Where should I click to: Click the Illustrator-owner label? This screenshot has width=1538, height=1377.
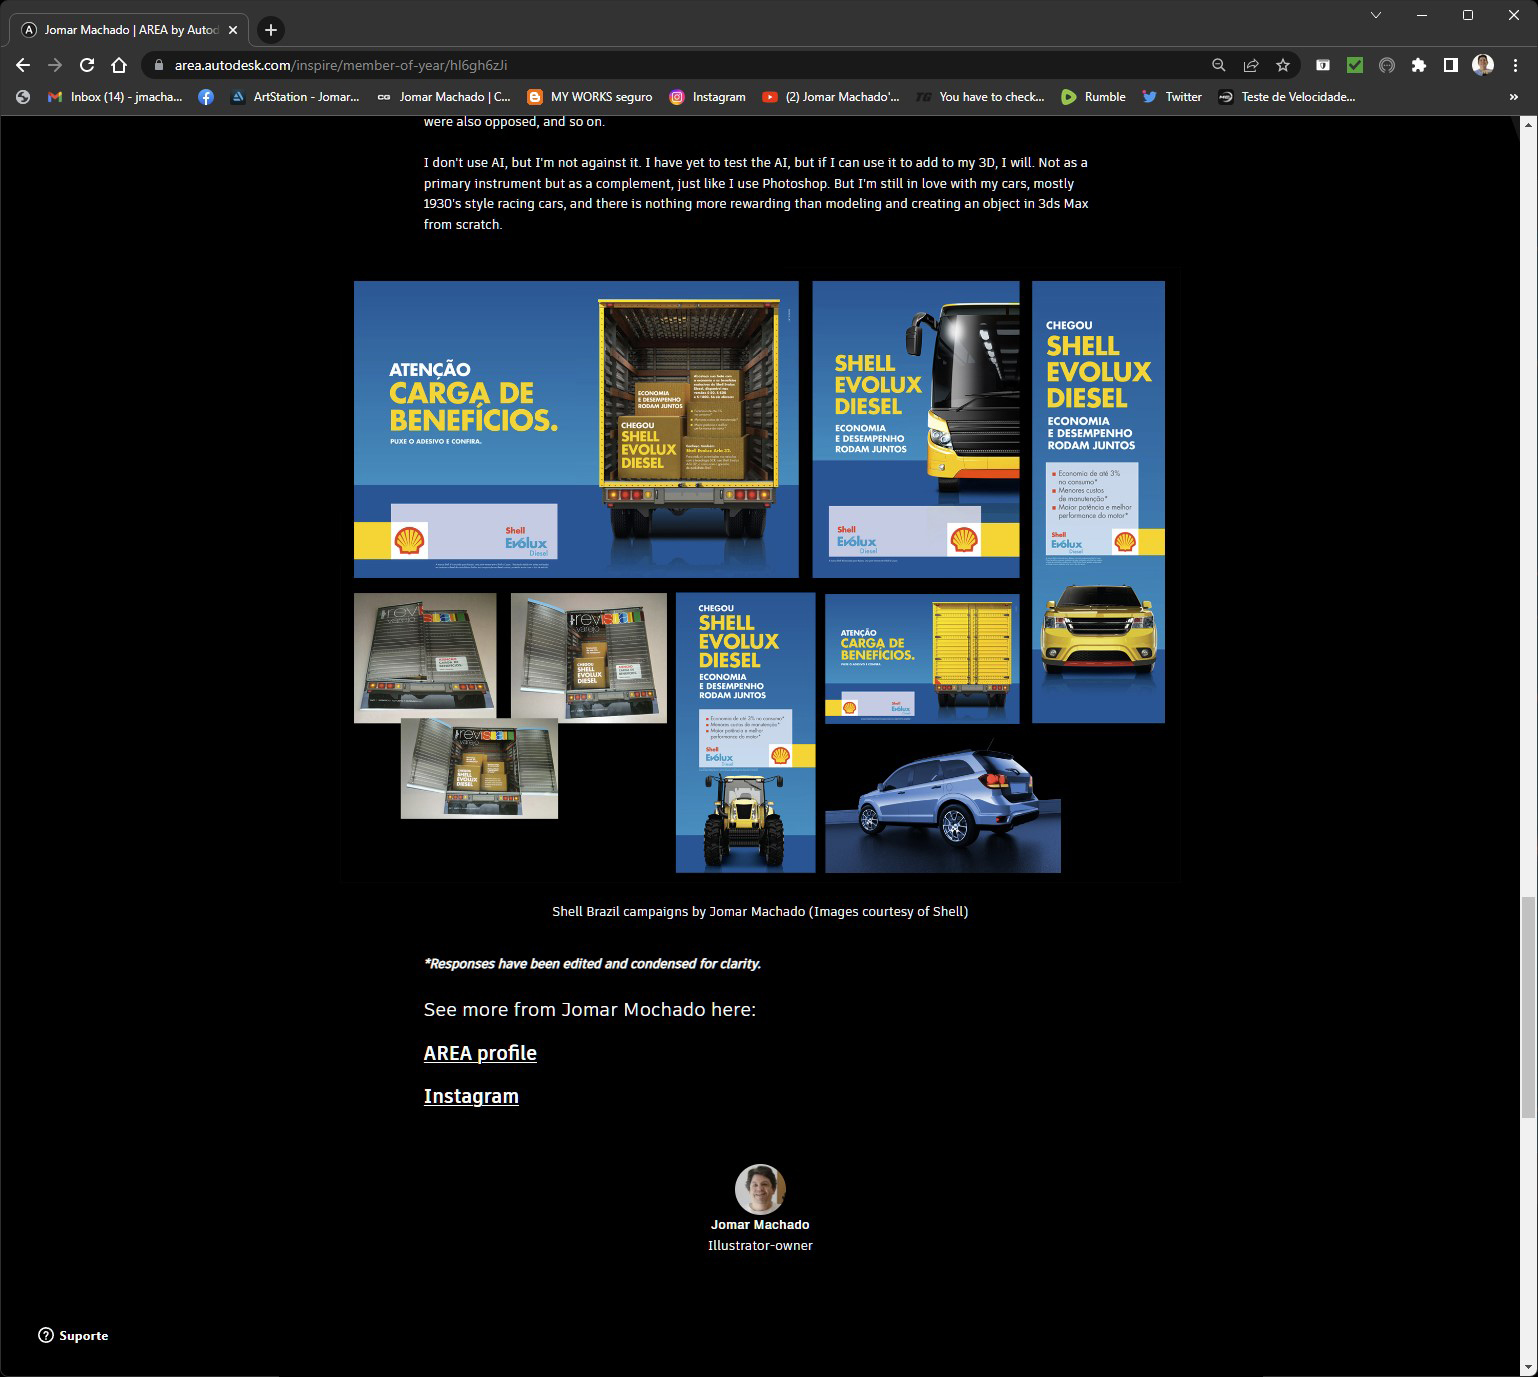click(760, 1246)
